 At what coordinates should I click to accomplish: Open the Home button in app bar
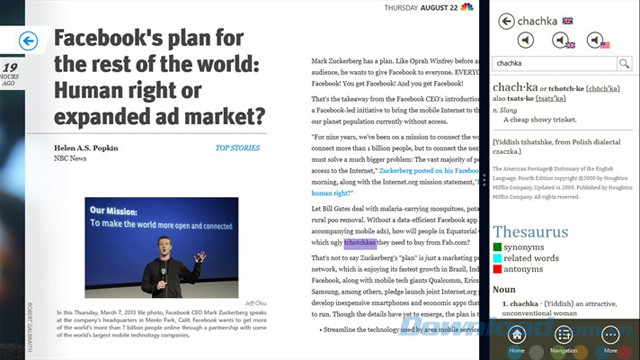[x=517, y=339]
